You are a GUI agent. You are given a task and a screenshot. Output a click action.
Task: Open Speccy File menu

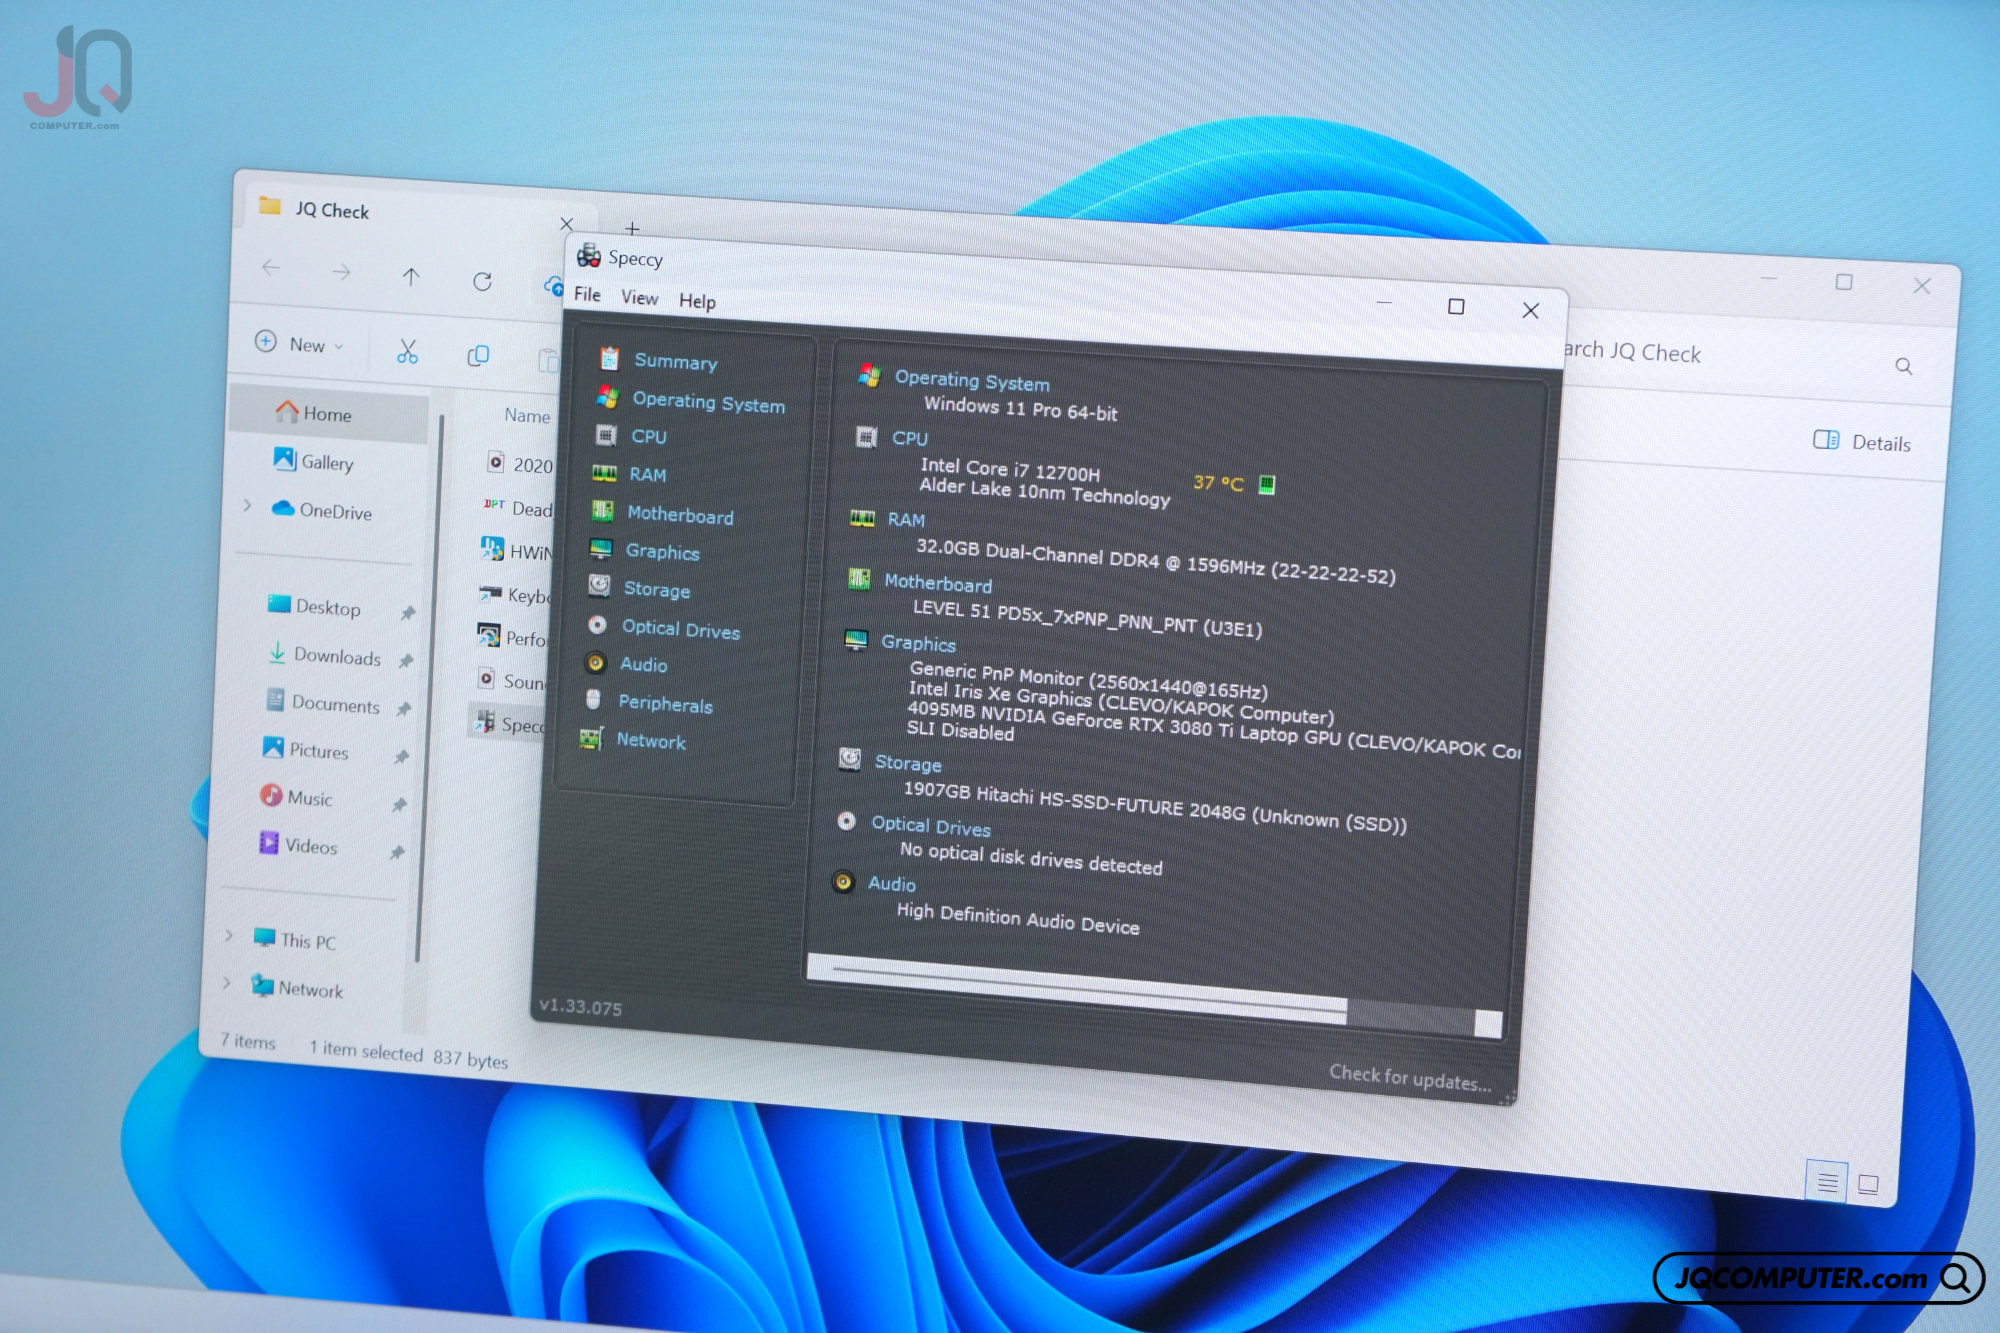click(x=587, y=294)
